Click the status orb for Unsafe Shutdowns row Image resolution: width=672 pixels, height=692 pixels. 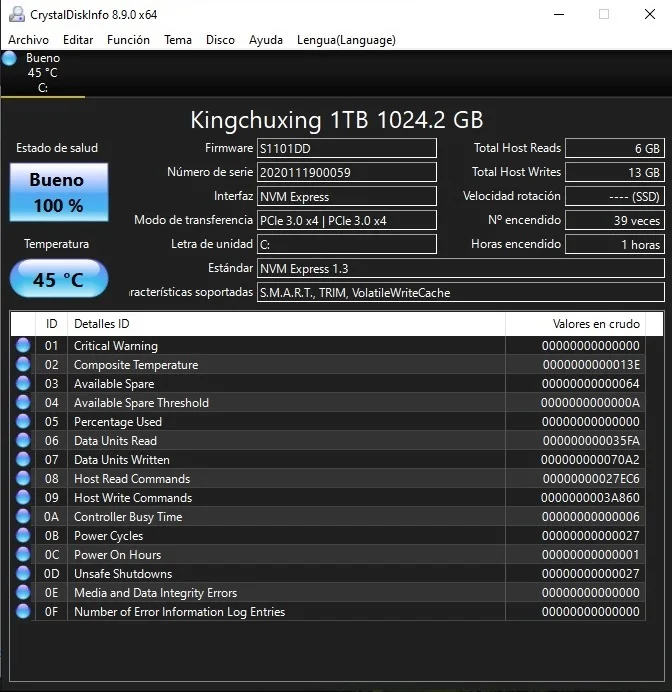coord(23,573)
